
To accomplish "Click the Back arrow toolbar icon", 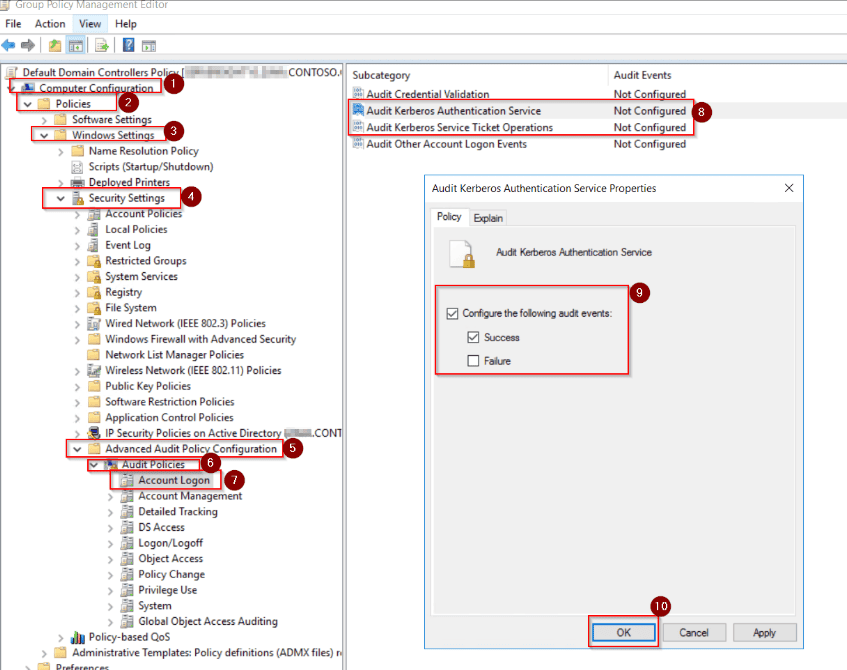I will tap(8, 45).
